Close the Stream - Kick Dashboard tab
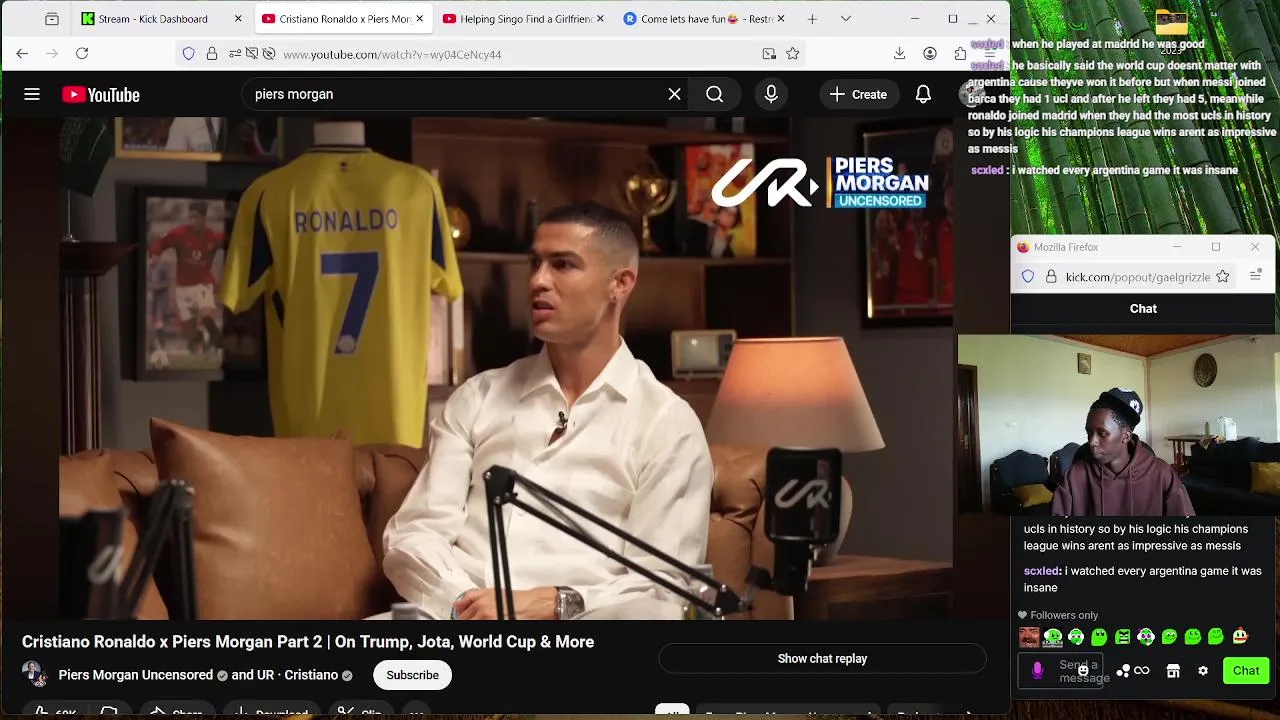The width and height of the screenshot is (1280, 720). pos(238,18)
